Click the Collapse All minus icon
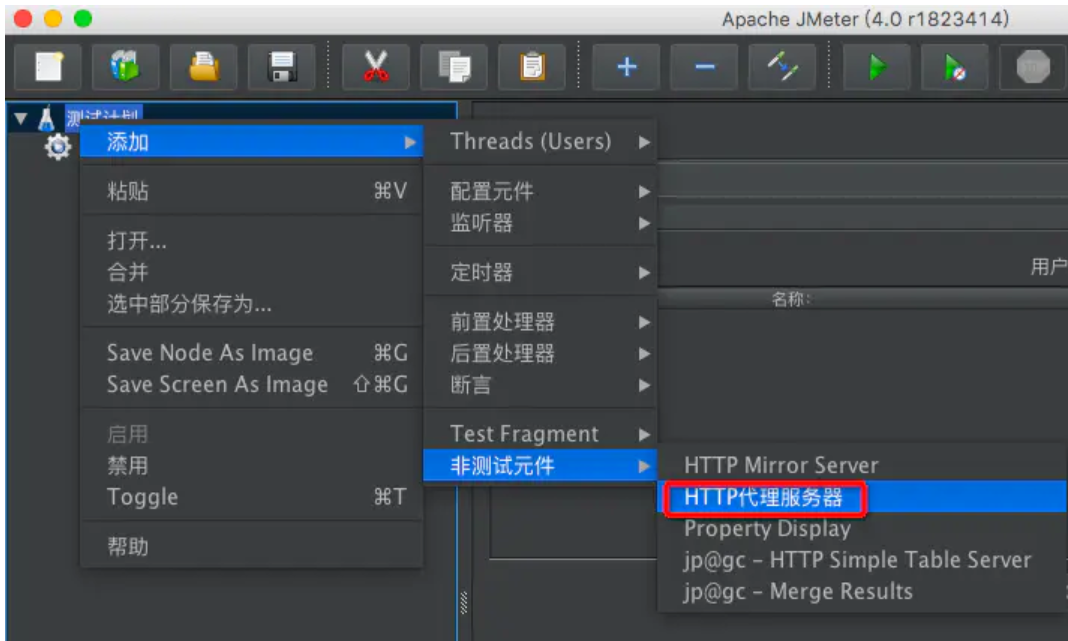Image resolution: width=1068 pixels, height=641 pixels. point(704,67)
